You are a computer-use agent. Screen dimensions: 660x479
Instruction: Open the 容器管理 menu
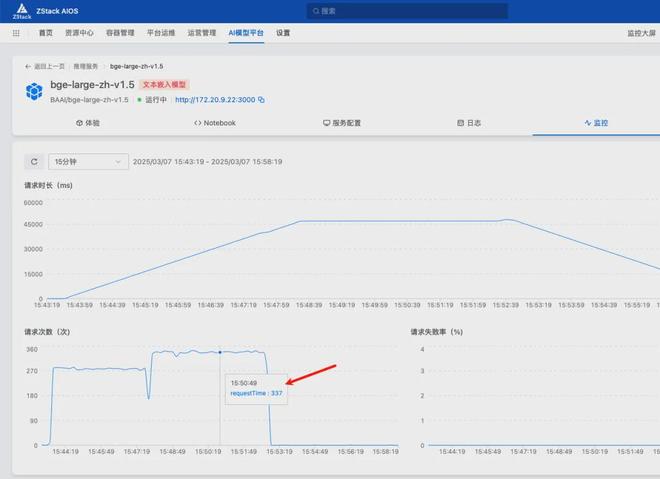click(120, 33)
